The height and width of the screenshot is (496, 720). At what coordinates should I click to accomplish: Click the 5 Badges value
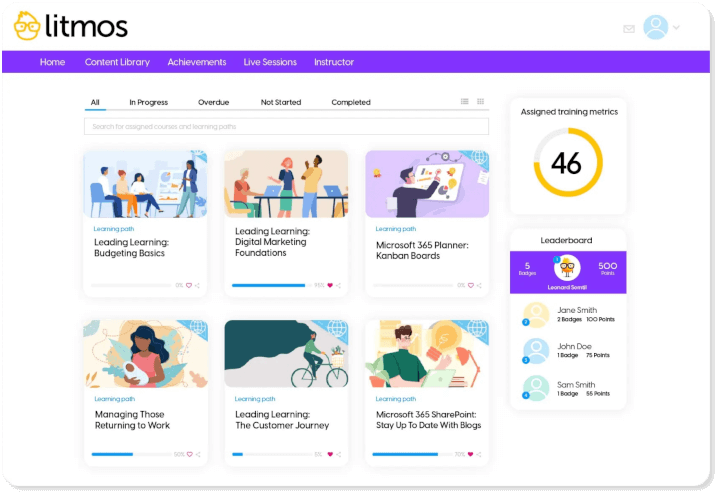coord(527,268)
